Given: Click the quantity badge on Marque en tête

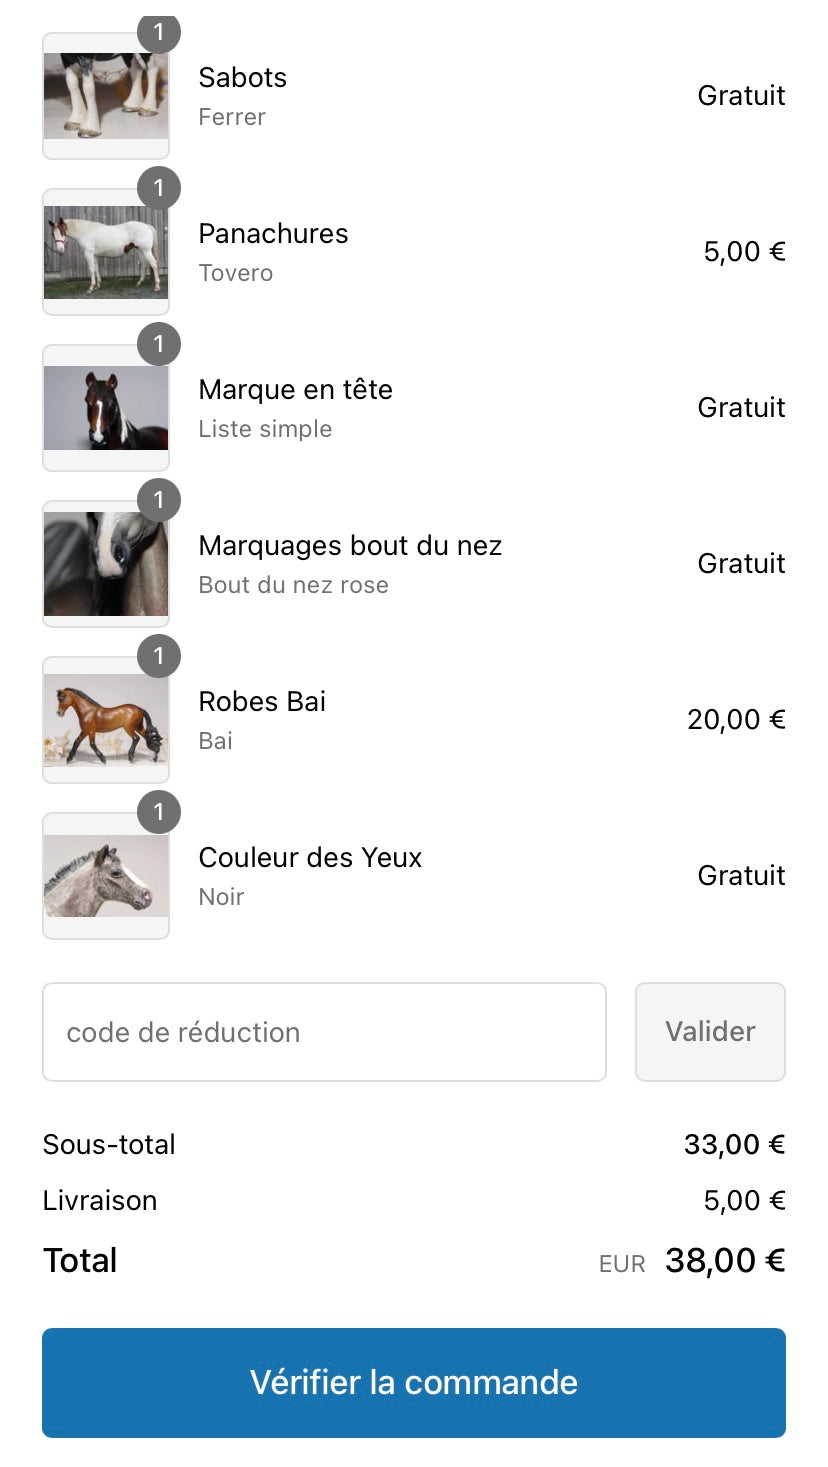Looking at the screenshot, I should tap(158, 344).
